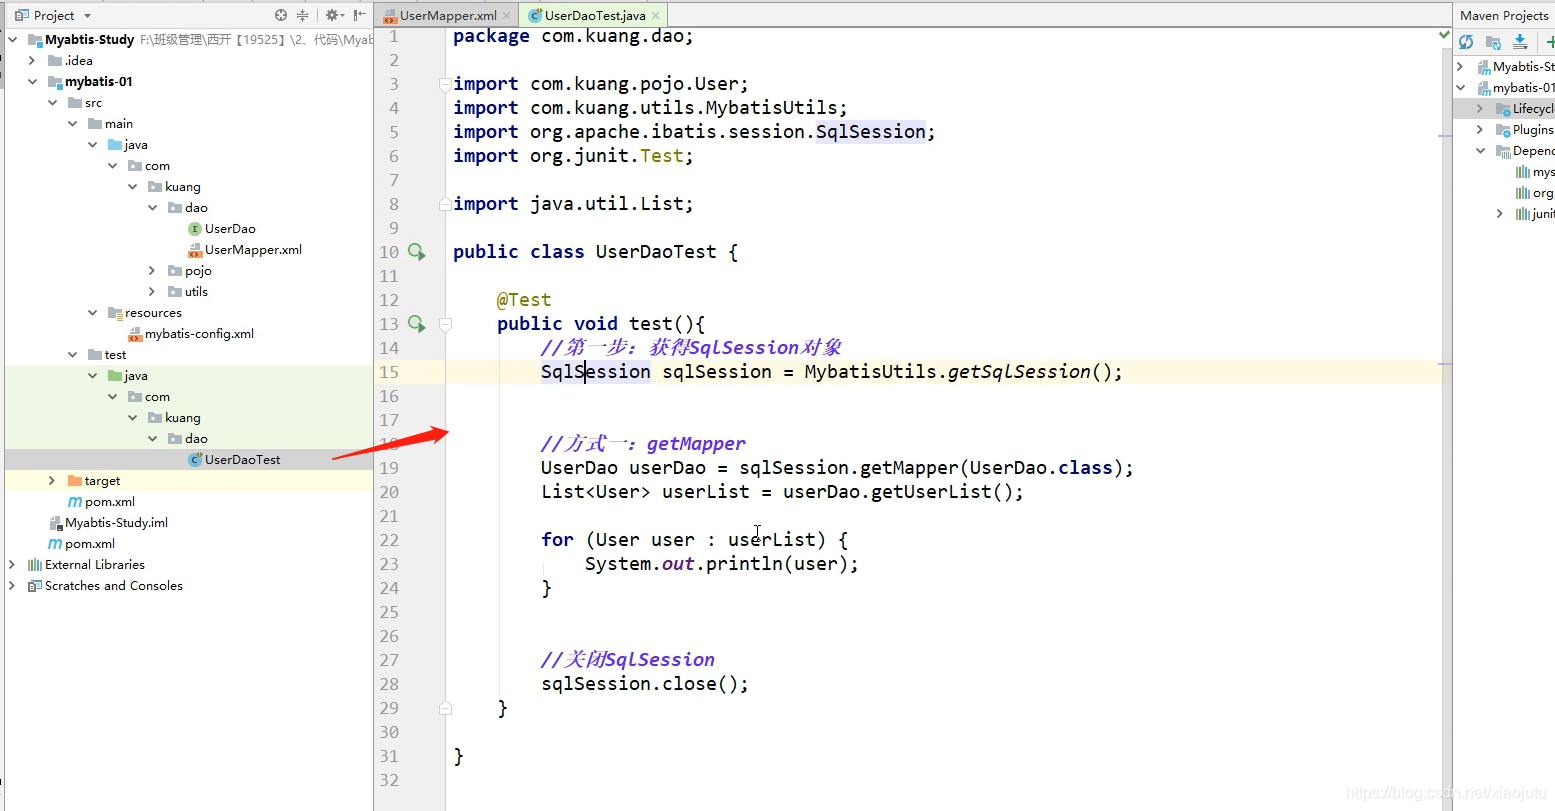Select mybatis-config.xml file
The height and width of the screenshot is (811, 1555).
(x=191, y=334)
